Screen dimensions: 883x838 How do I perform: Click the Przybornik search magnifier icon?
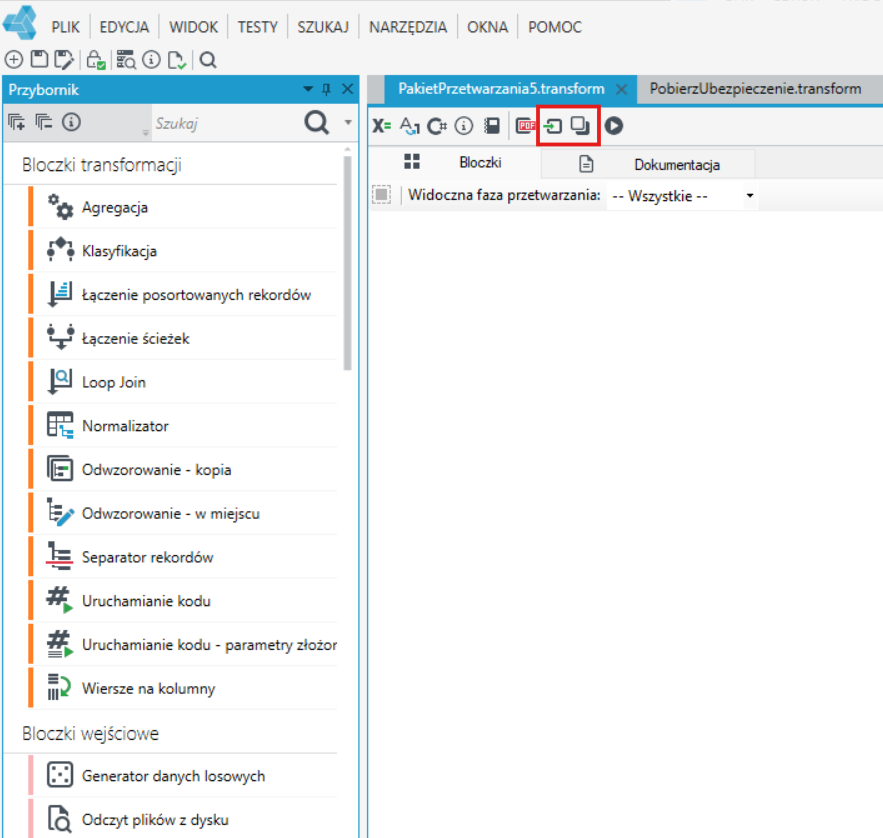pos(316,122)
